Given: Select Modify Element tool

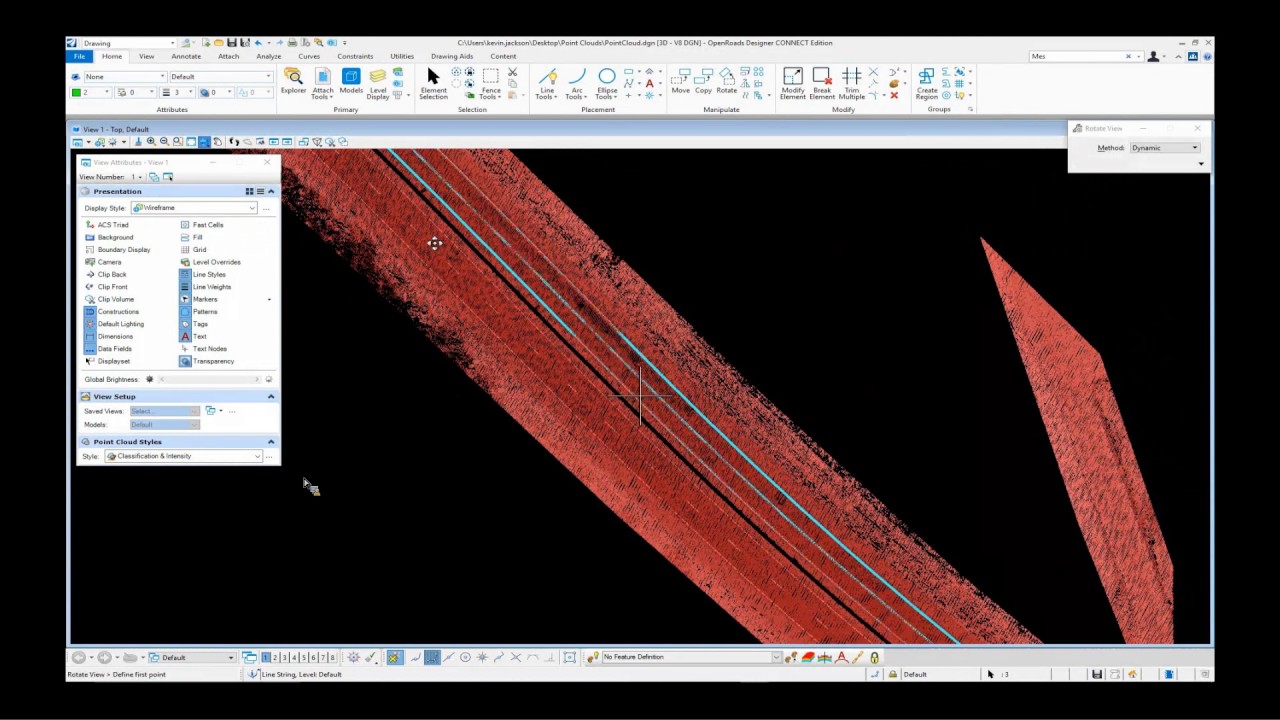Looking at the screenshot, I should (x=793, y=84).
